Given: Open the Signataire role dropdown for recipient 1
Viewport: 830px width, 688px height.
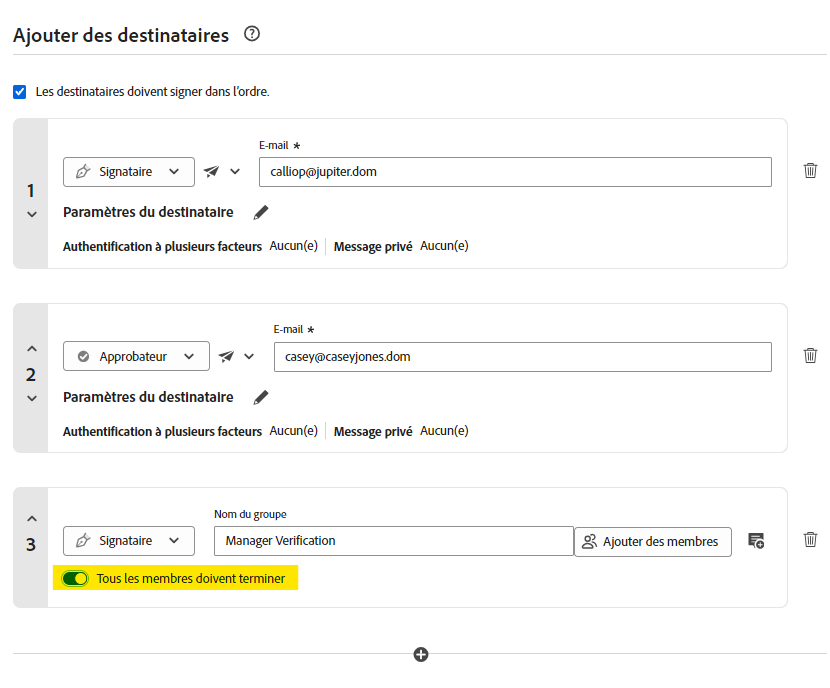Looking at the screenshot, I should 128,171.
